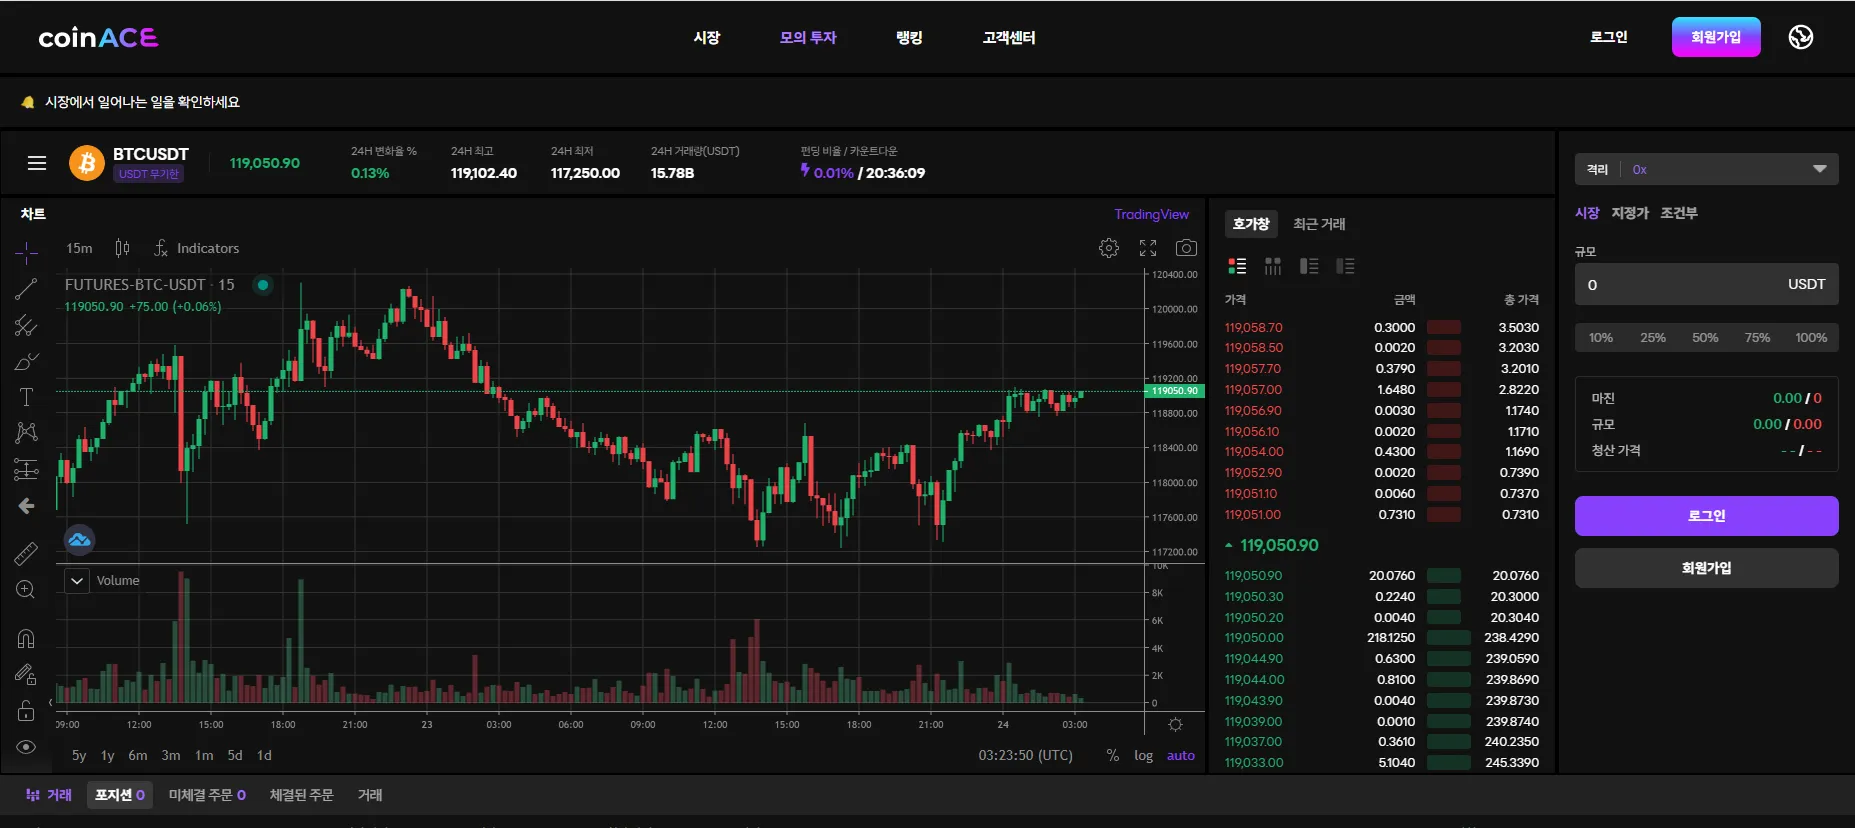Open the 모의 투자 menu item

[808, 37]
